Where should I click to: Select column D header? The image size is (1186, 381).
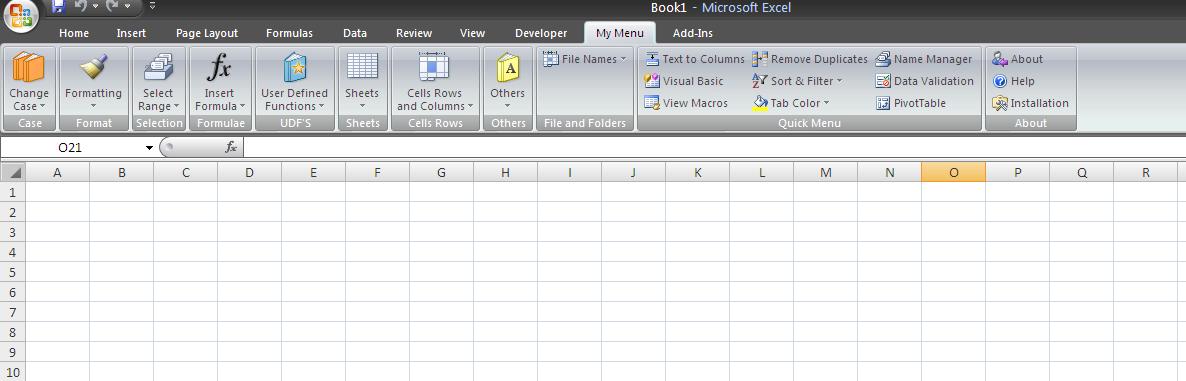point(250,172)
